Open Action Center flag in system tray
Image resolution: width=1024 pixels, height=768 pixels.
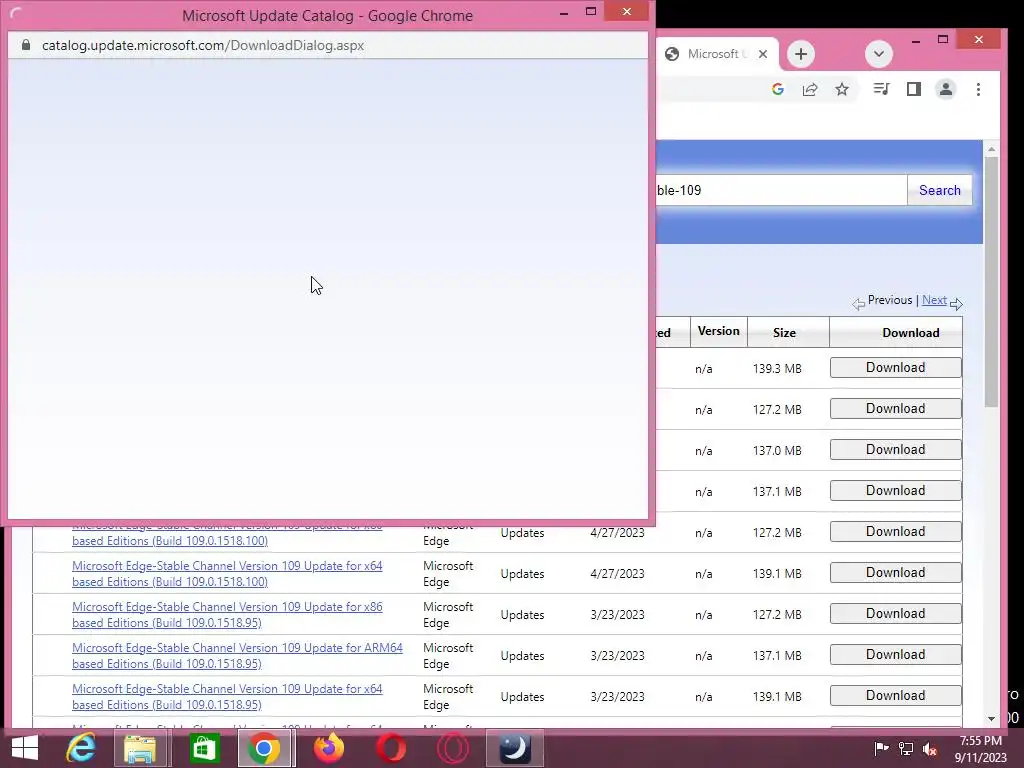(881, 748)
